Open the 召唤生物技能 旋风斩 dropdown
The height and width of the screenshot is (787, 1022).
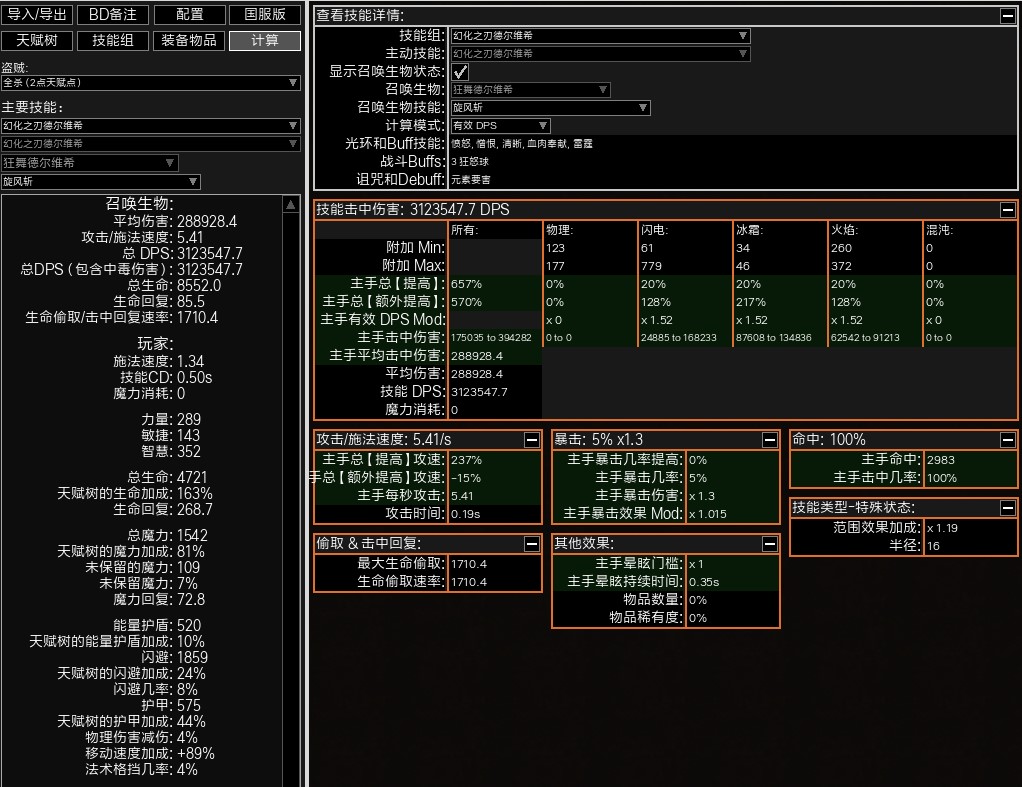(x=550, y=108)
